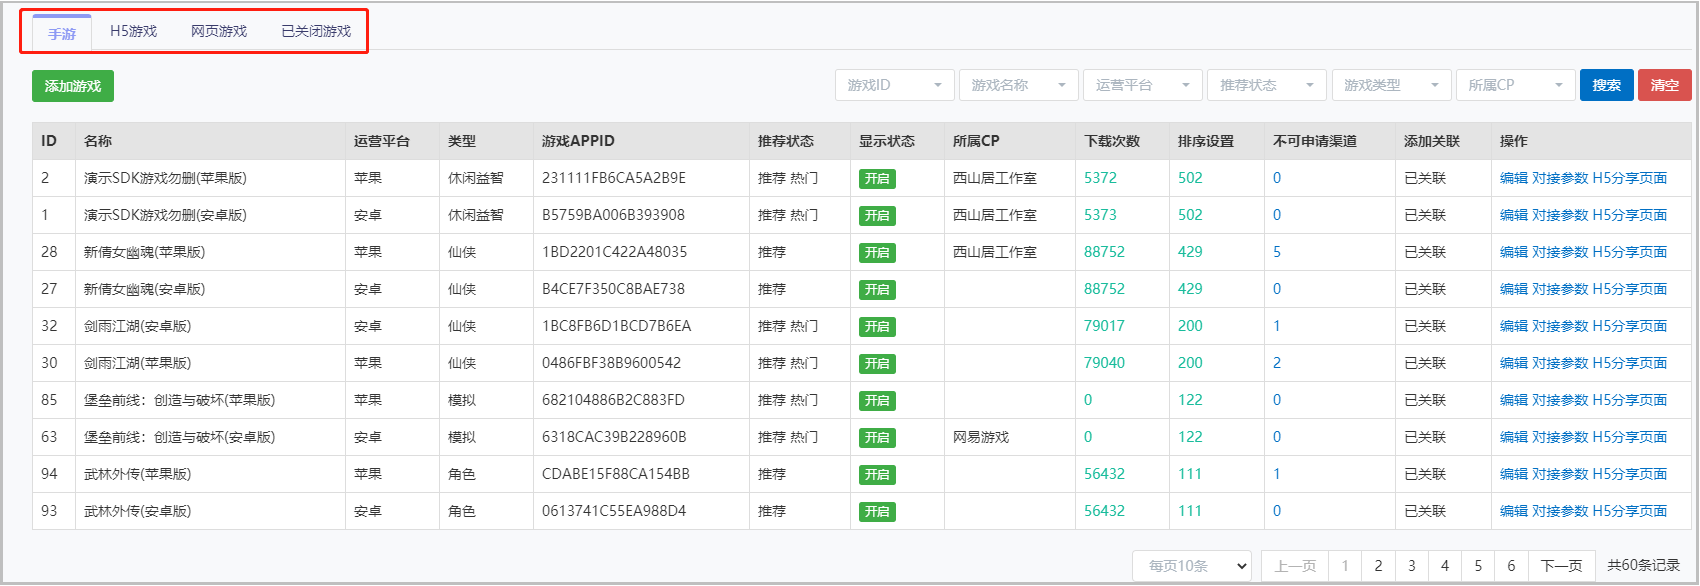Screen dimensions: 1700x586
Task: Expand the 所属CP dropdown
Action: point(1516,85)
